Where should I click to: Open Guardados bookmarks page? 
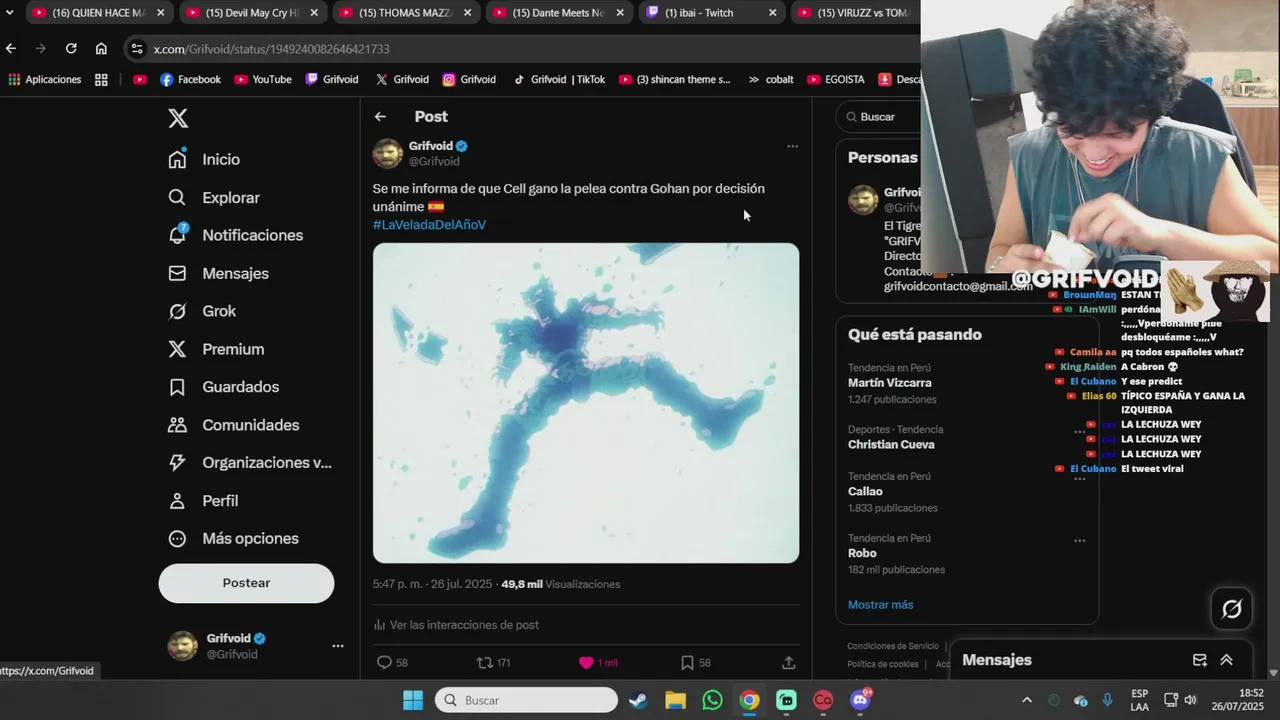(x=224, y=387)
